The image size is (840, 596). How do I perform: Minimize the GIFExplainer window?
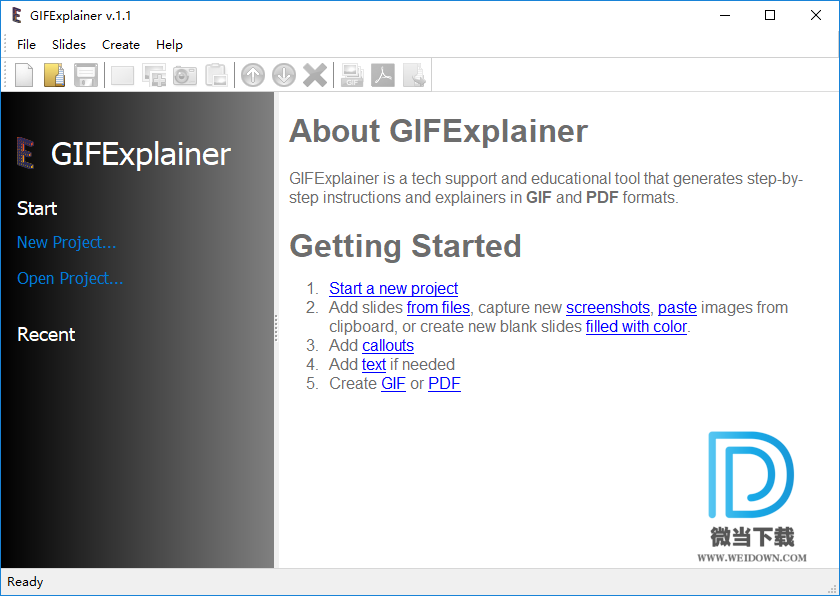(725, 15)
